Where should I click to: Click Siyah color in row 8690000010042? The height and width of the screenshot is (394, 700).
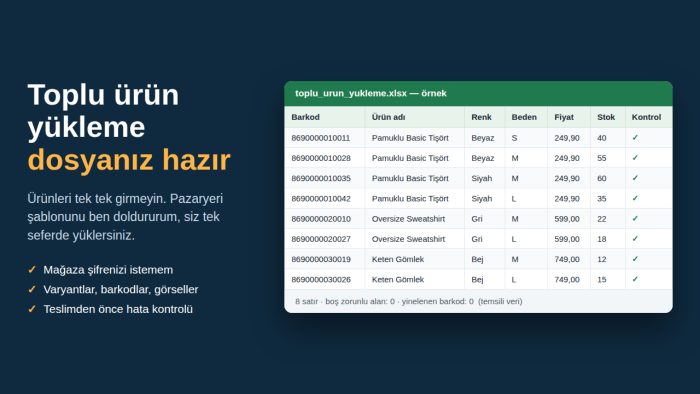(482, 199)
